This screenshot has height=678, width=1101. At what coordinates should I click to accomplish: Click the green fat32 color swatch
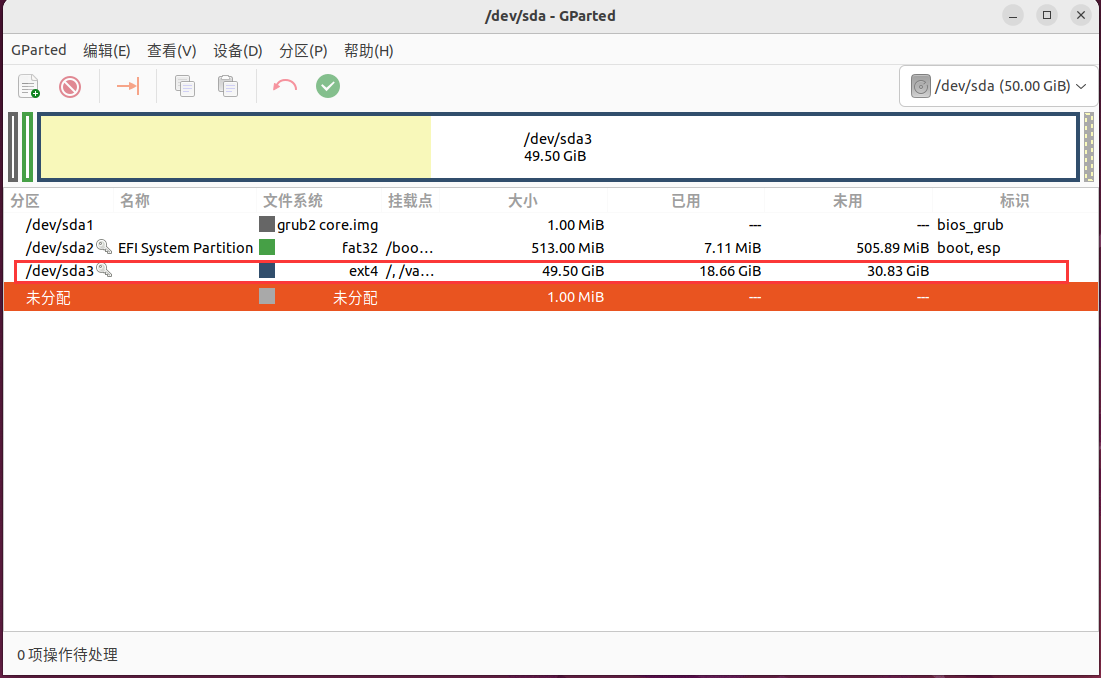click(267, 247)
